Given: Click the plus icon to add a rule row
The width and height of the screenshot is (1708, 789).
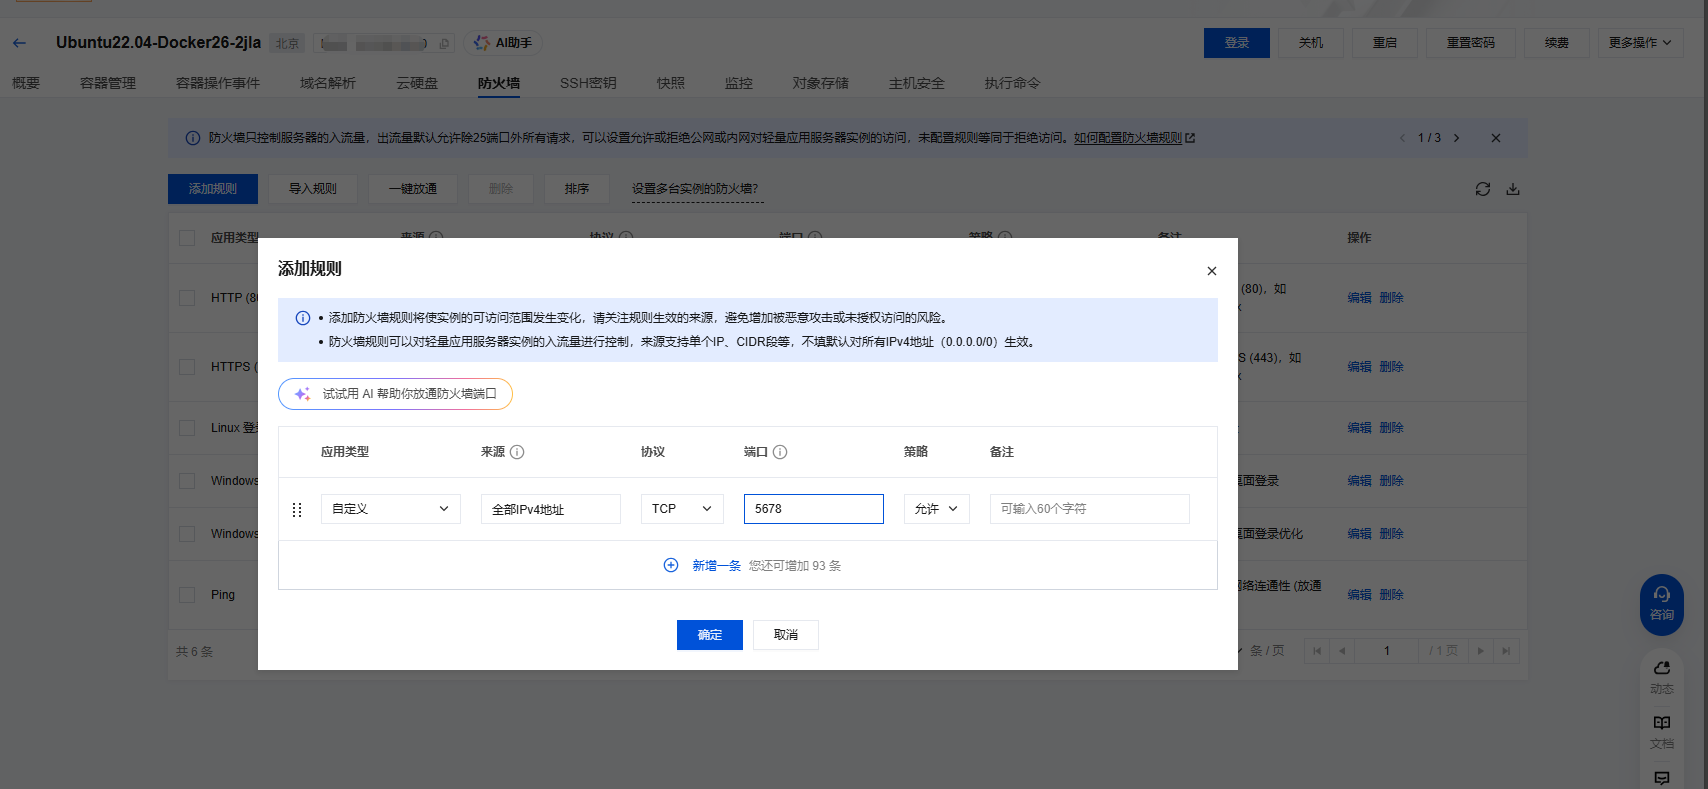Looking at the screenshot, I should coord(671,565).
